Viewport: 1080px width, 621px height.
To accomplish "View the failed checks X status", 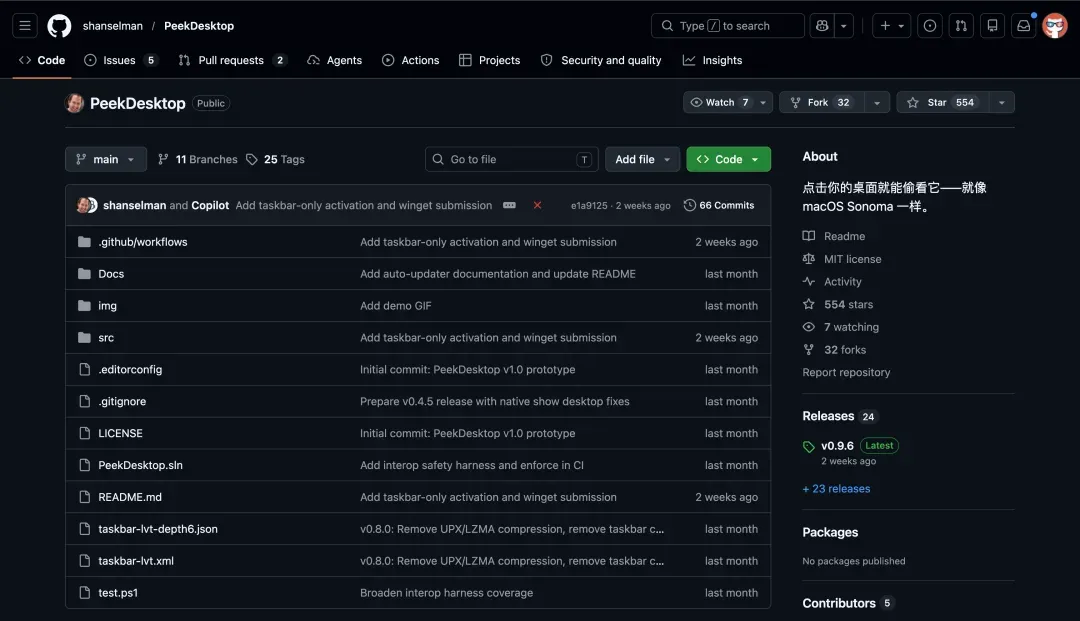I will [537, 205].
